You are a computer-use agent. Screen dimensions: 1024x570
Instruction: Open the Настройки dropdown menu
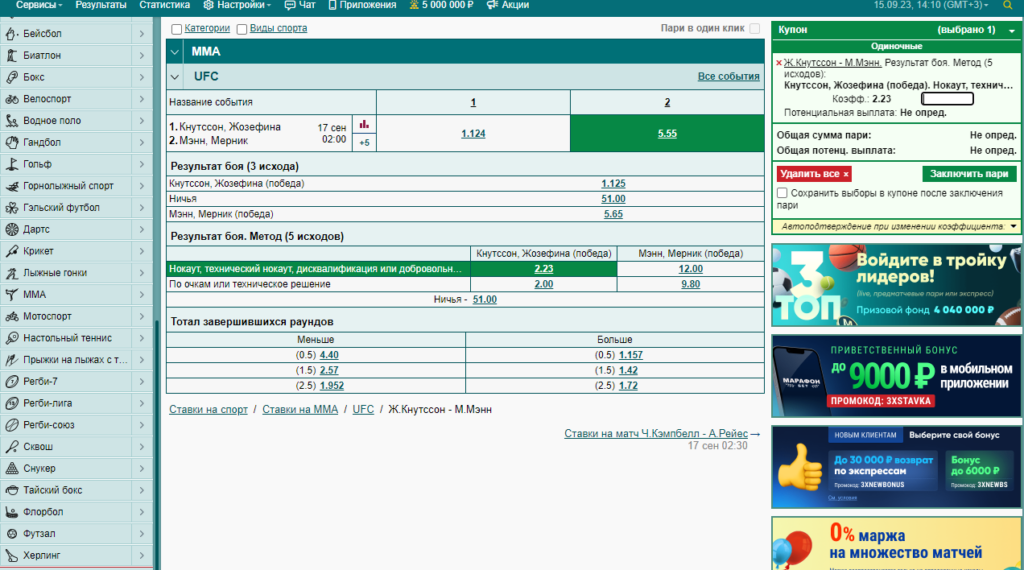click(237, 5)
